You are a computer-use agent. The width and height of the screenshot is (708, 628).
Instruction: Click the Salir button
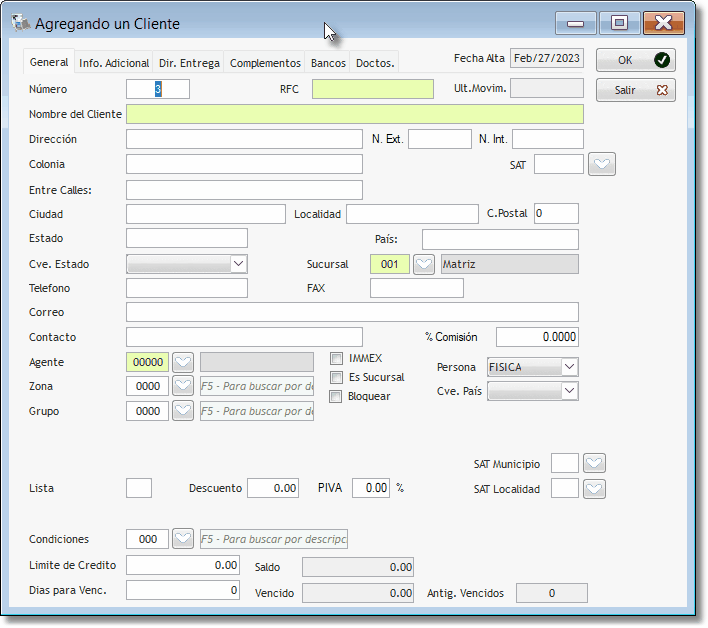636,90
